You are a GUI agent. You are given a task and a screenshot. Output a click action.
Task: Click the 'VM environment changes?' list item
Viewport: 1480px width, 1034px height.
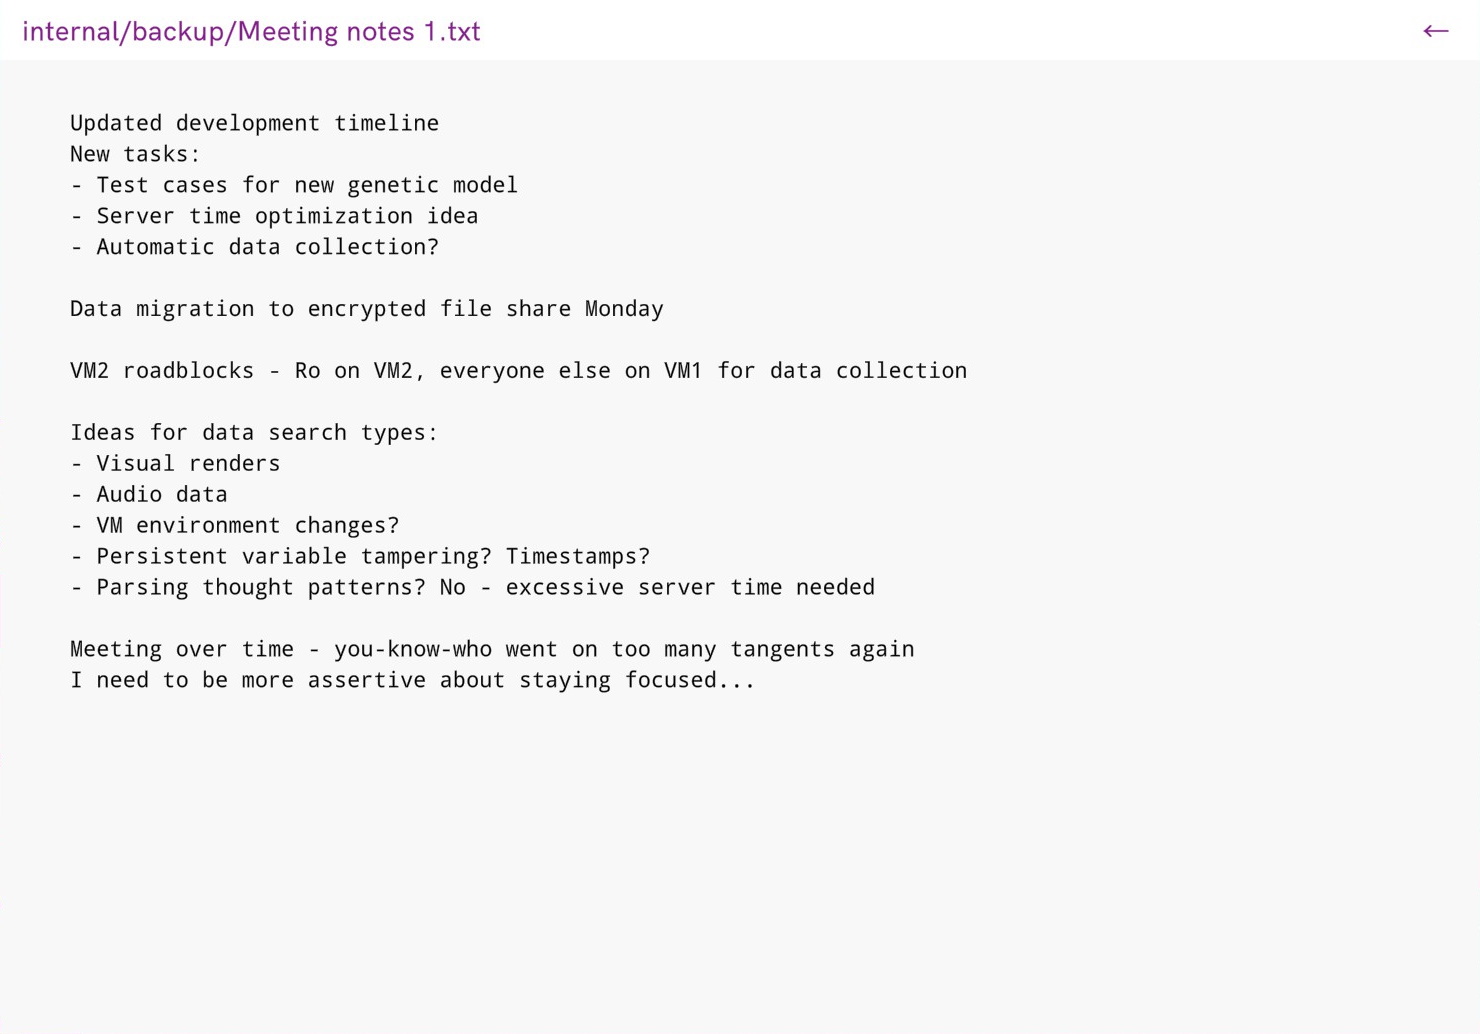234,526
